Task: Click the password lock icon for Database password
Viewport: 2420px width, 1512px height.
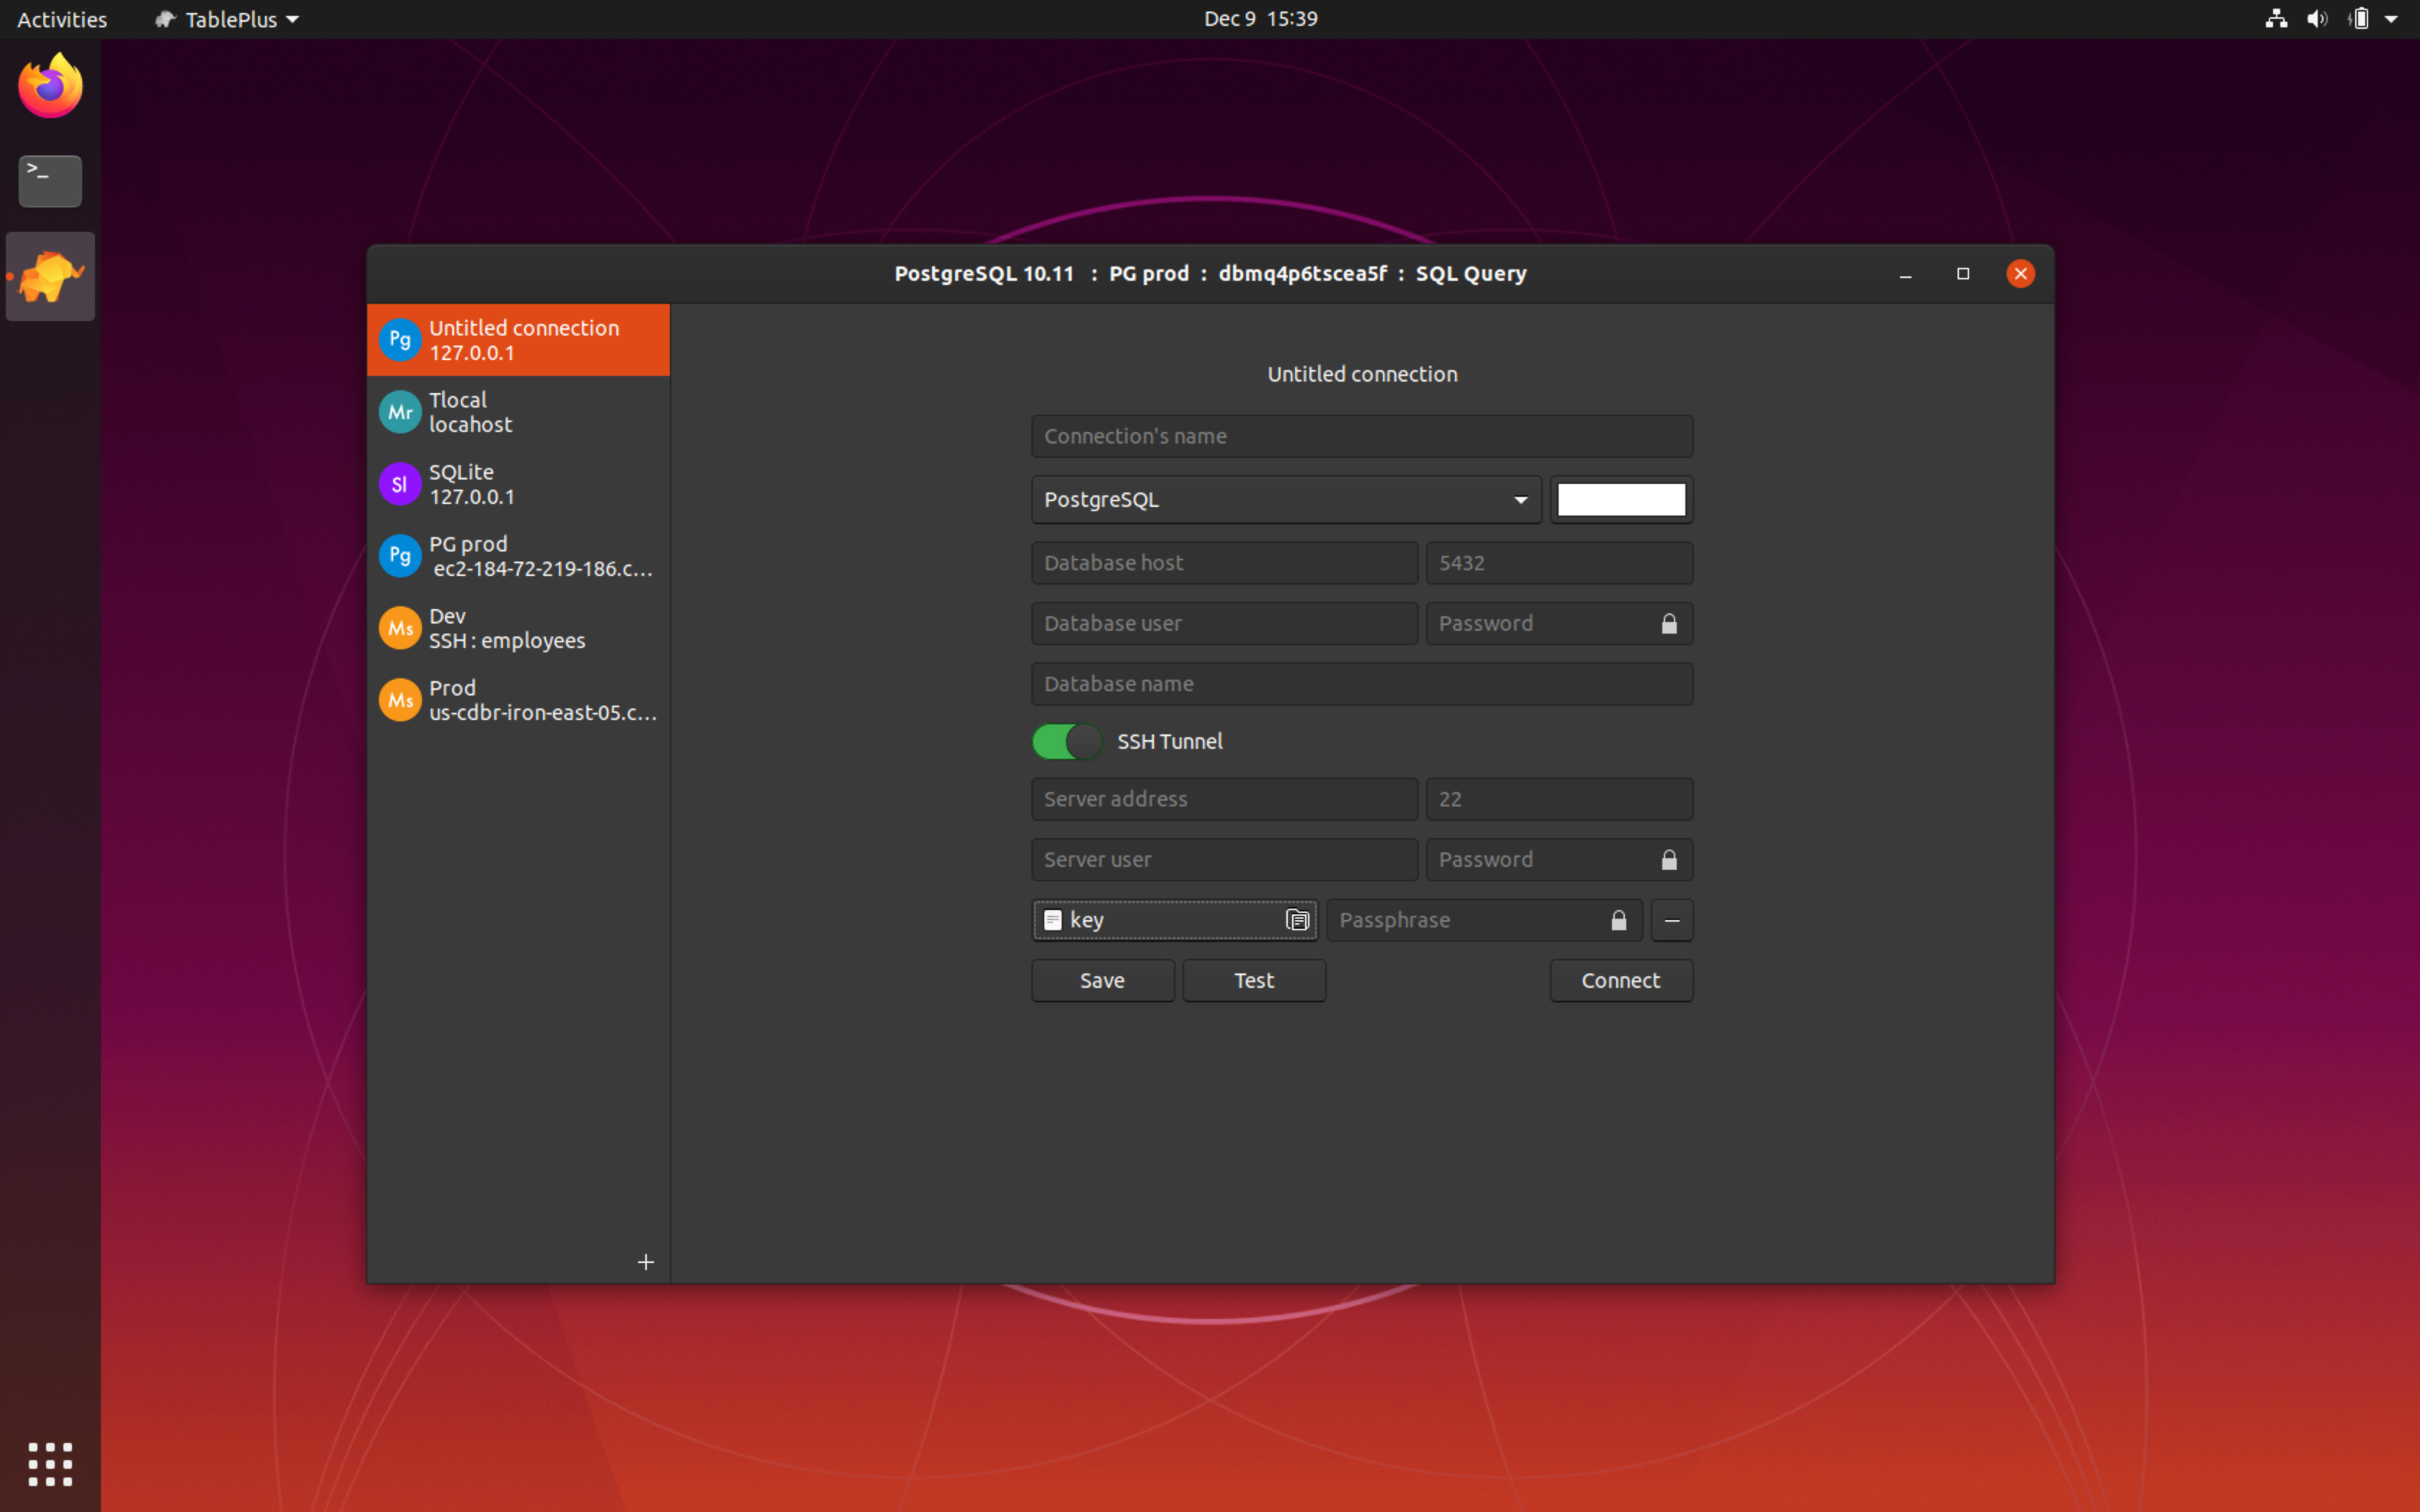Action: [1667, 624]
